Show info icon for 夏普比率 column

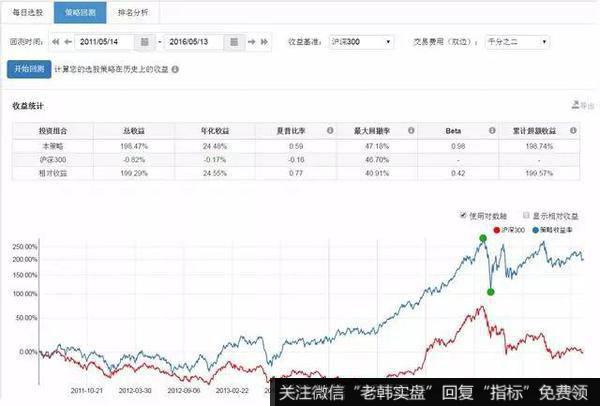[x=330, y=130]
